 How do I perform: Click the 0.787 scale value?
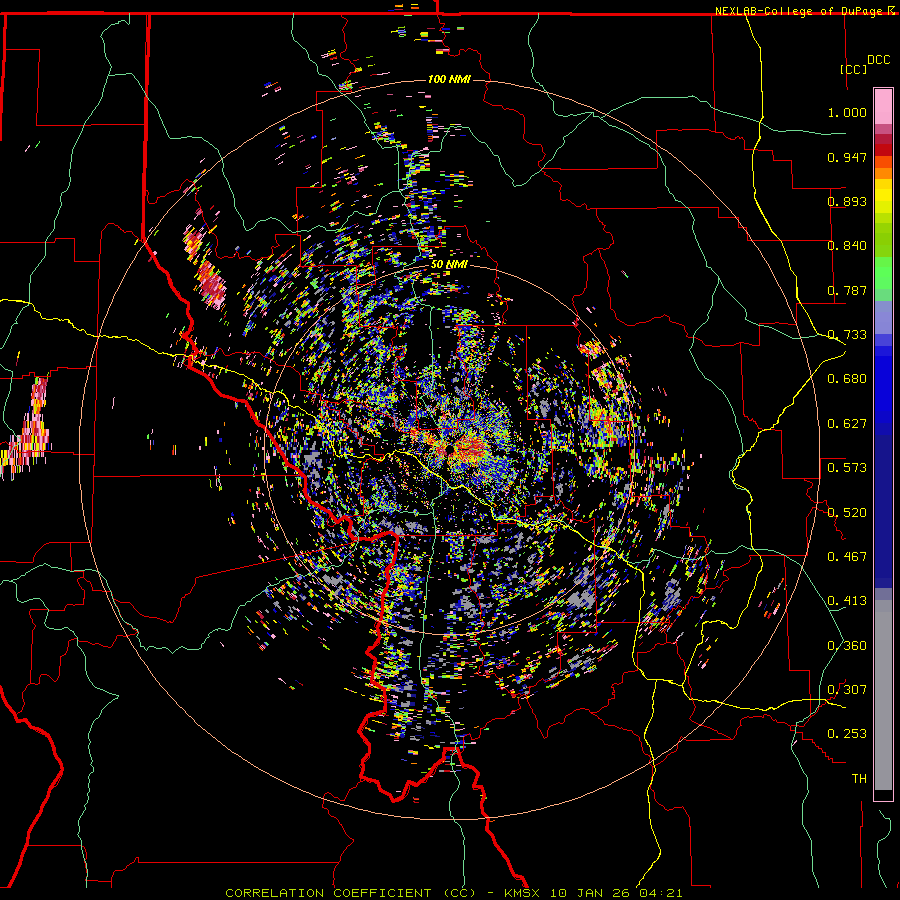coord(847,290)
